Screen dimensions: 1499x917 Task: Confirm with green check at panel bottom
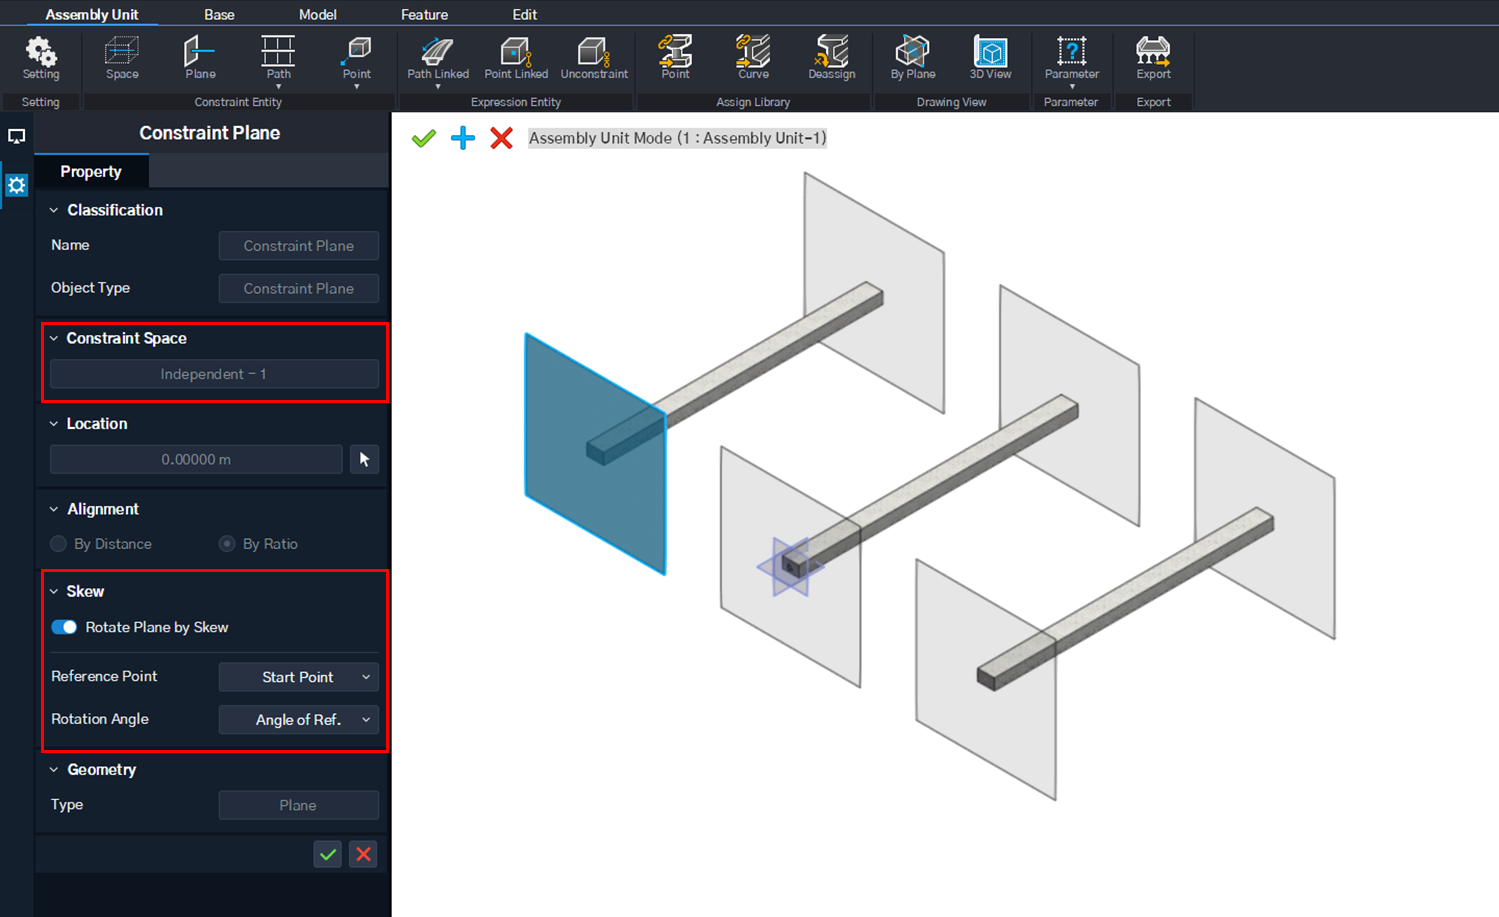(327, 854)
